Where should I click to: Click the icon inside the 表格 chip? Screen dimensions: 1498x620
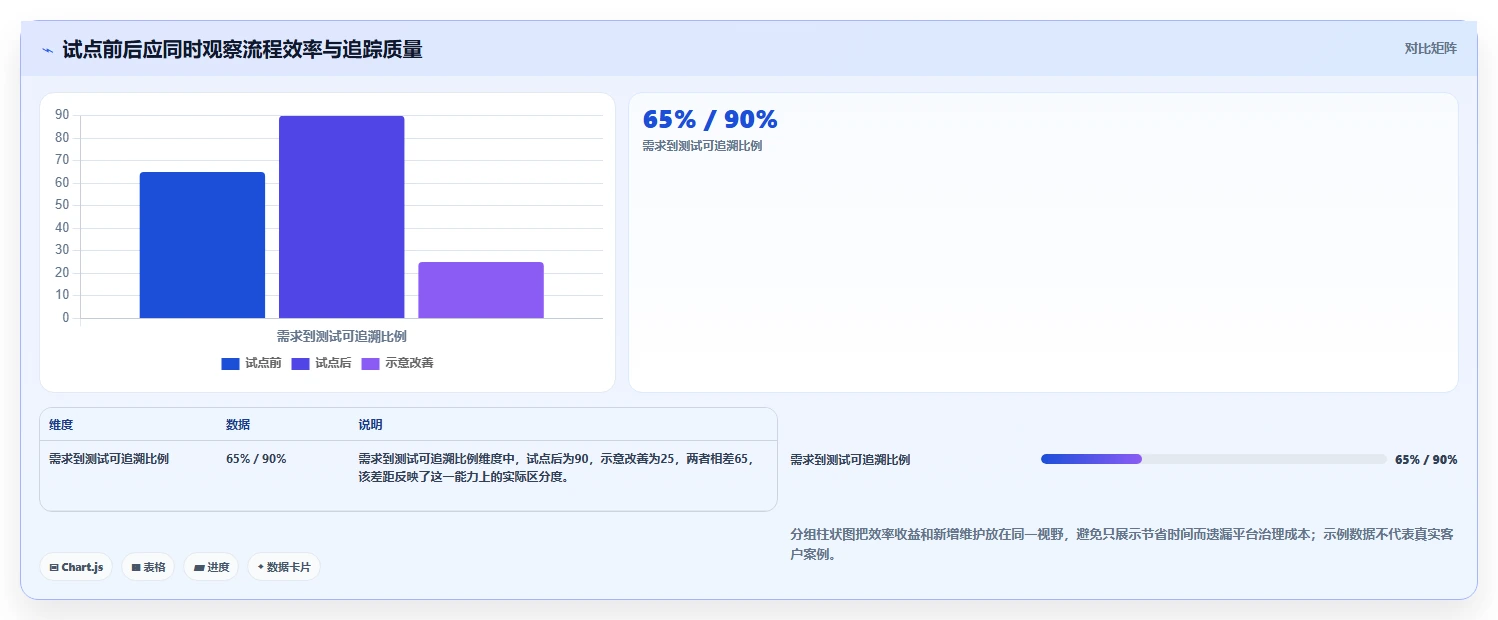136,567
